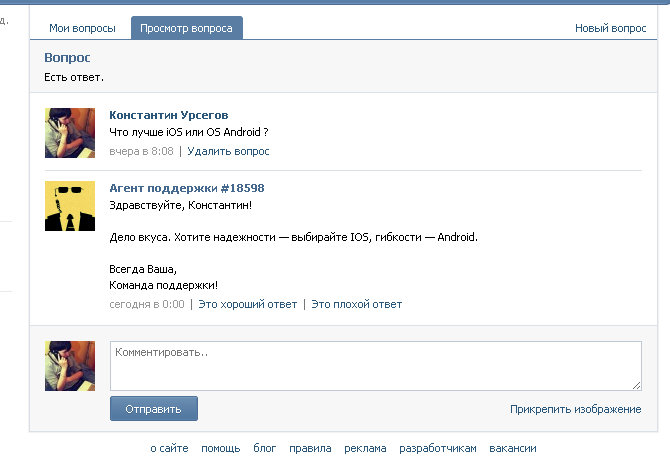Image resolution: width=670 pixels, height=464 pixels.
Task: Open the правила footer link
Action: click(310, 449)
